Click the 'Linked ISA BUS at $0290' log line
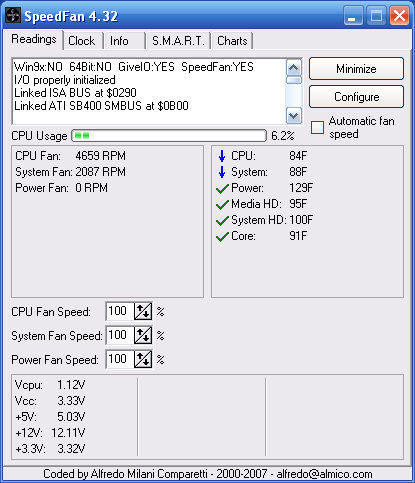Image resolution: width=415 pixels, height=483 pixels. [x=75, y=93]
